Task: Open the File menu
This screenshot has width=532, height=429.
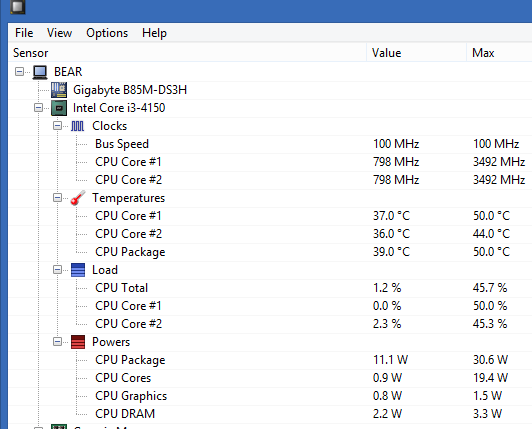Action: pos(24,33)
